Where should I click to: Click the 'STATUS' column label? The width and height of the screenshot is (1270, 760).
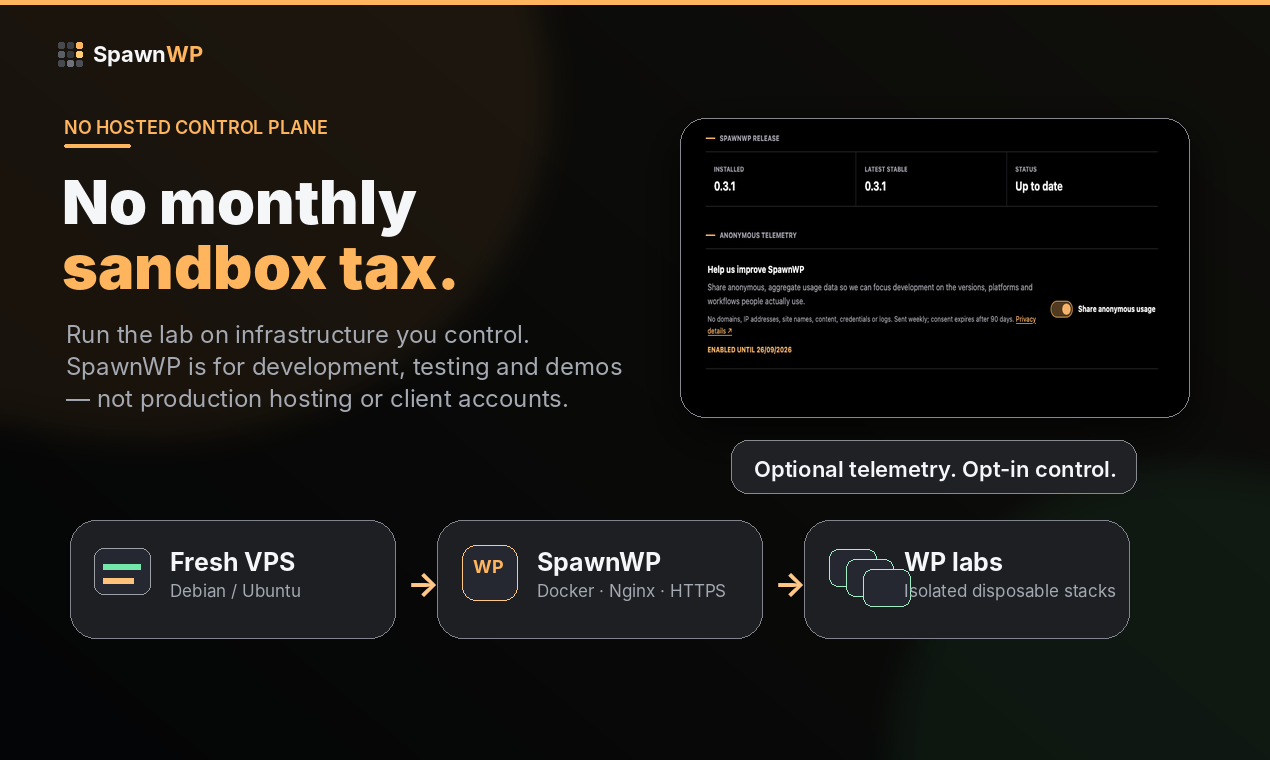tap(1026, 169)
